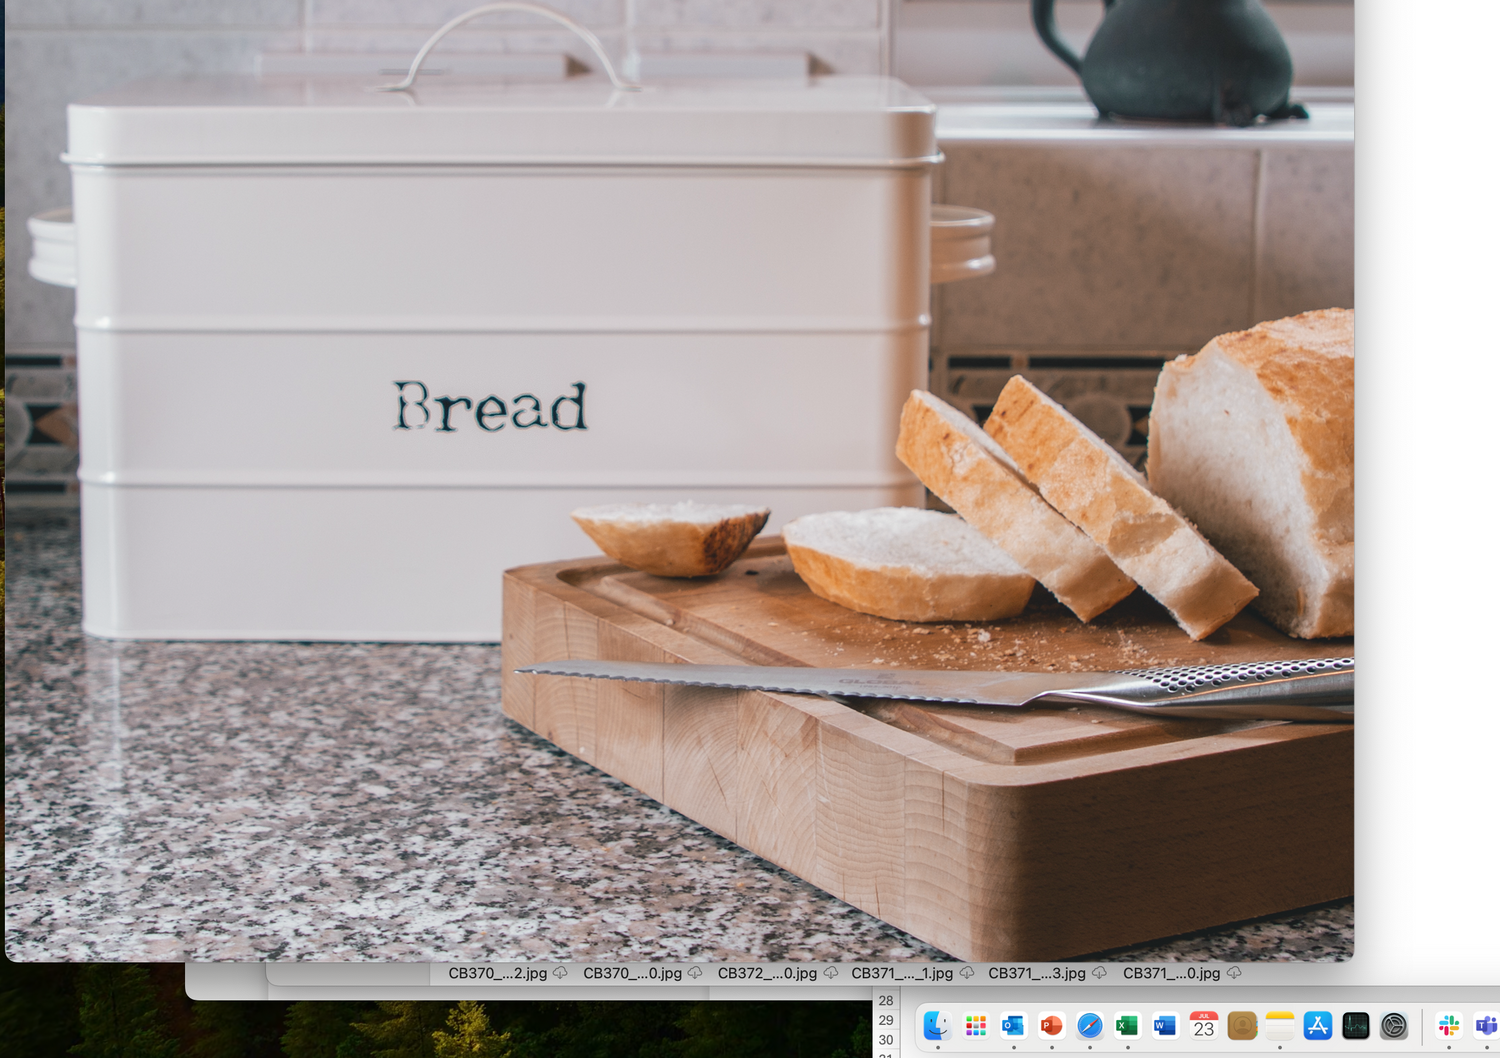1500x1058 pixels.
Task: Launch Safari browser from dock
Action: click(1089, 1026)
